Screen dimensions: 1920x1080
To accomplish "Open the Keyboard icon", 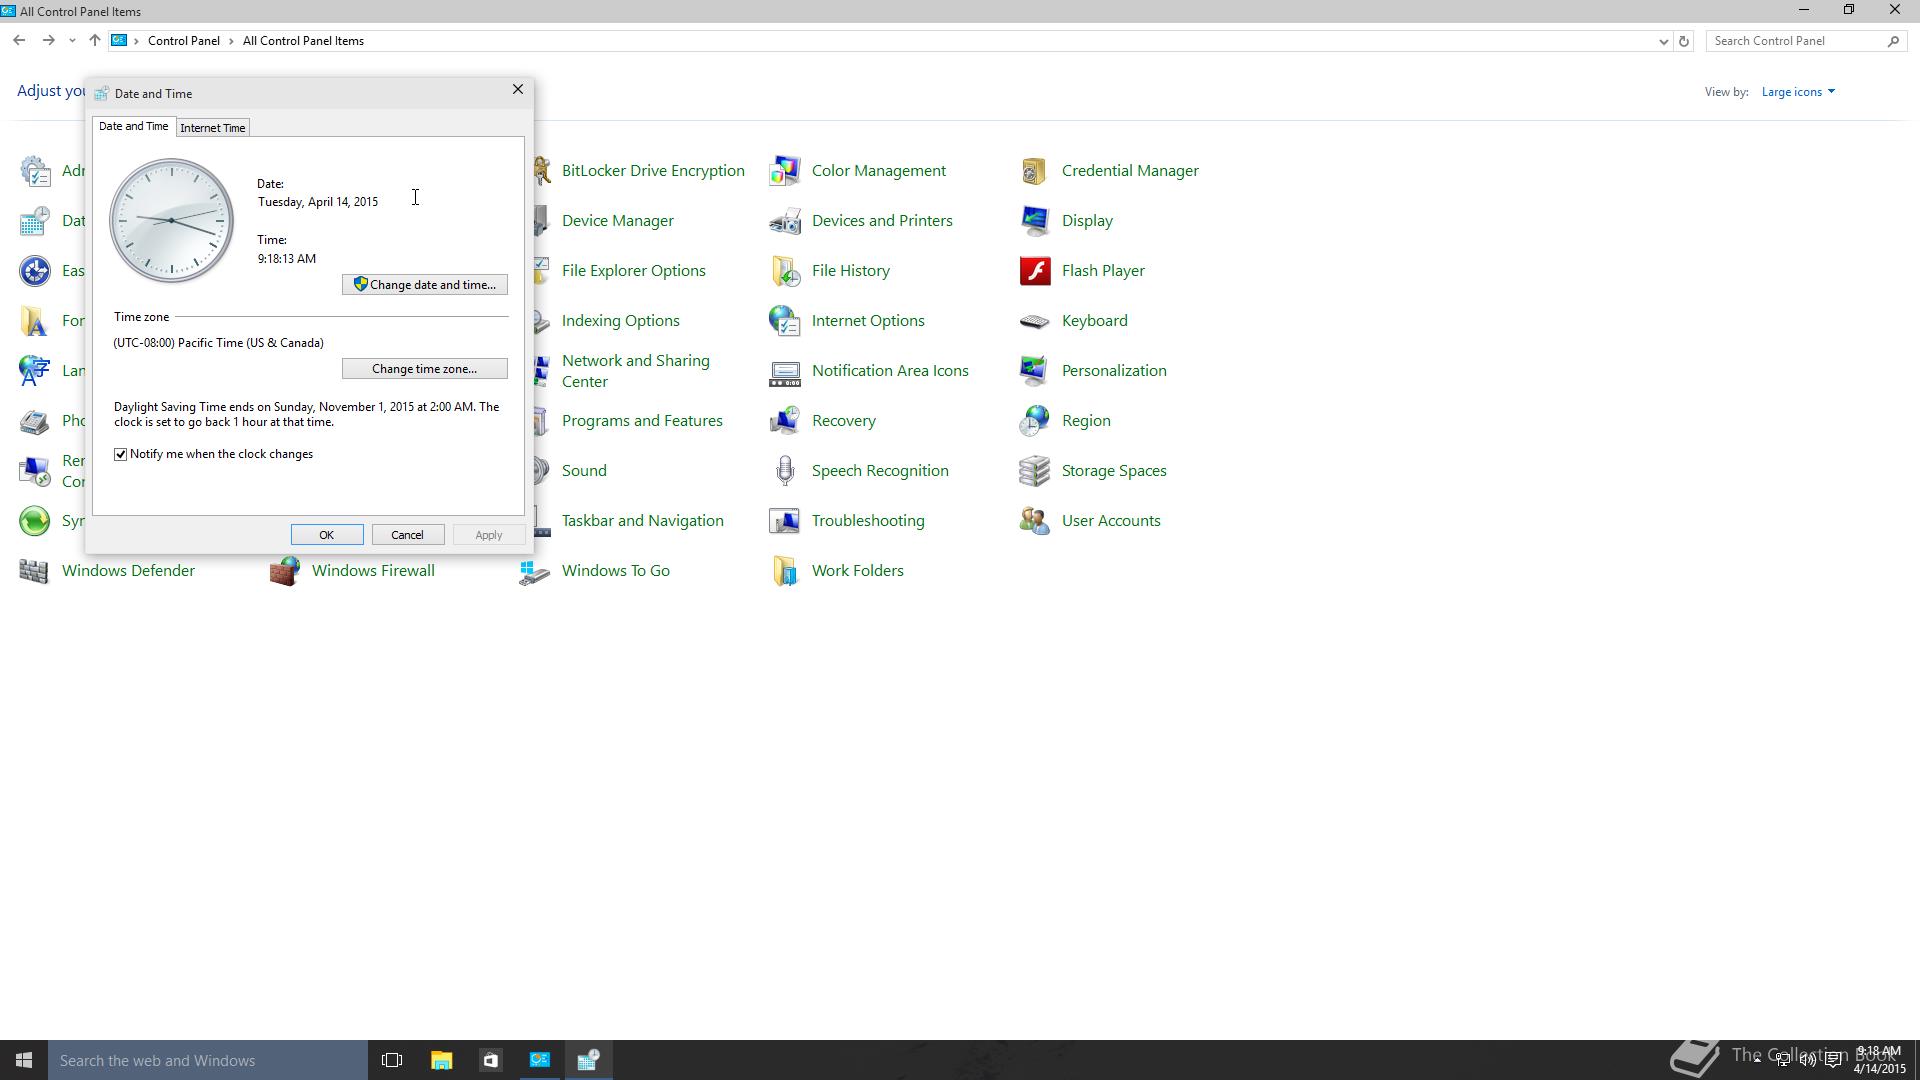I will pyautogui.click(x=1035, y=321).
